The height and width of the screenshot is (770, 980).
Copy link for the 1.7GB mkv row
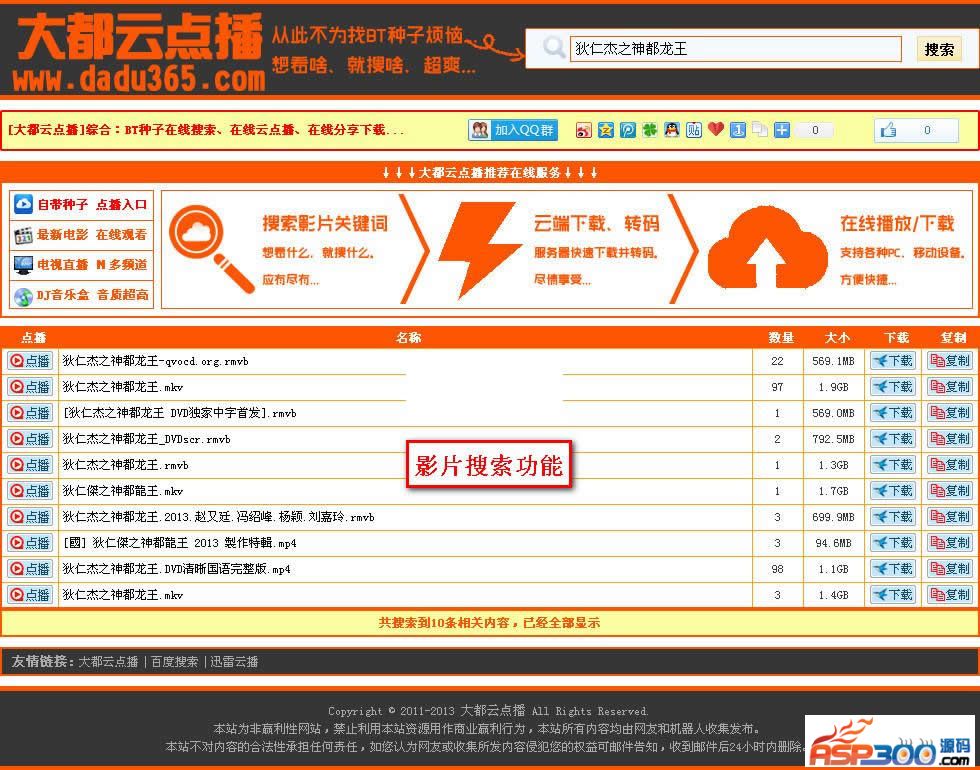tap(949, 491)
